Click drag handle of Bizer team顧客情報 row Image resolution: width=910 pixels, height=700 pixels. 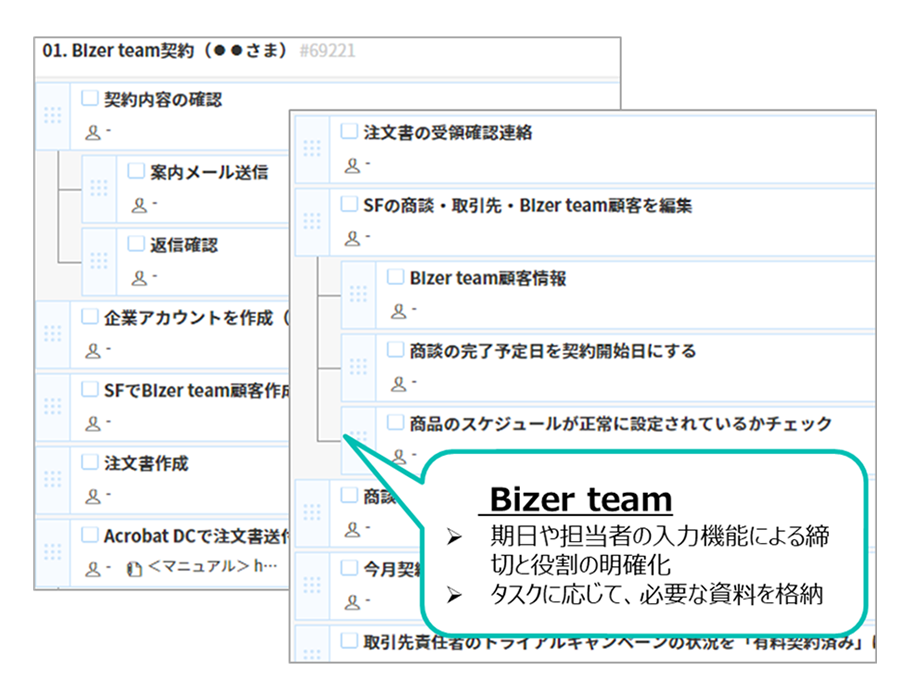(358, 294)
